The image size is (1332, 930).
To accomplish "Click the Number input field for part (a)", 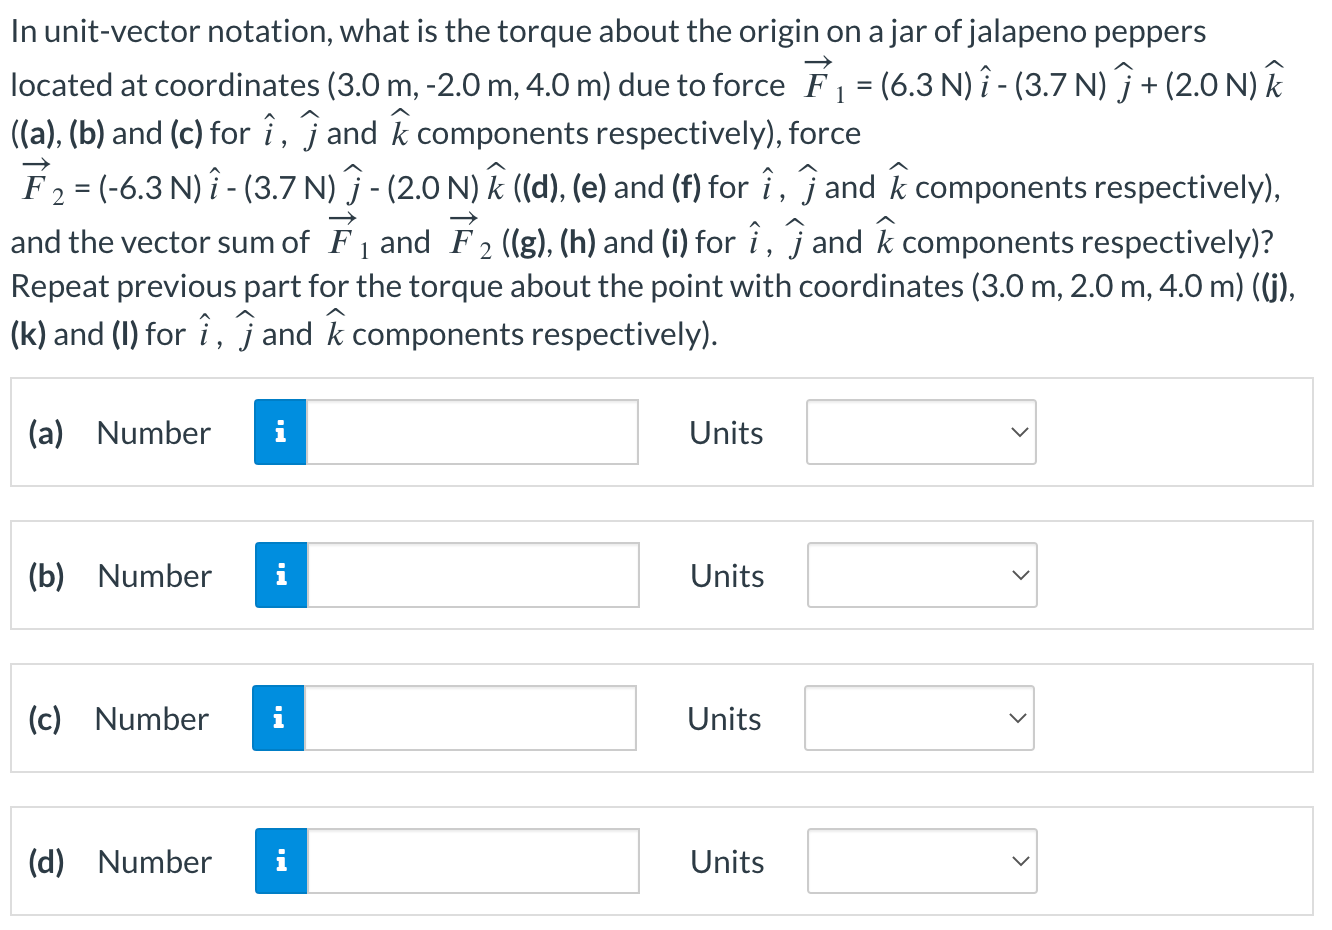I will [470, 432].
